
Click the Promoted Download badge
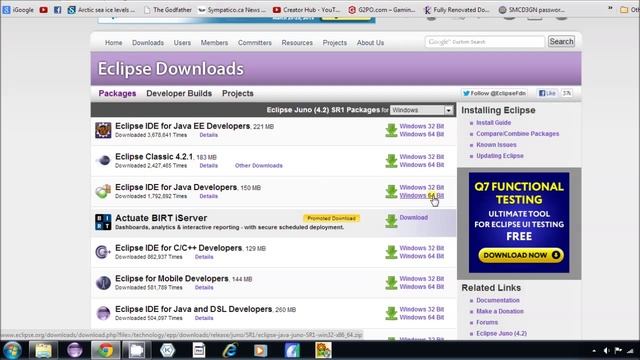pyautogui.click(x=331, y=218)
